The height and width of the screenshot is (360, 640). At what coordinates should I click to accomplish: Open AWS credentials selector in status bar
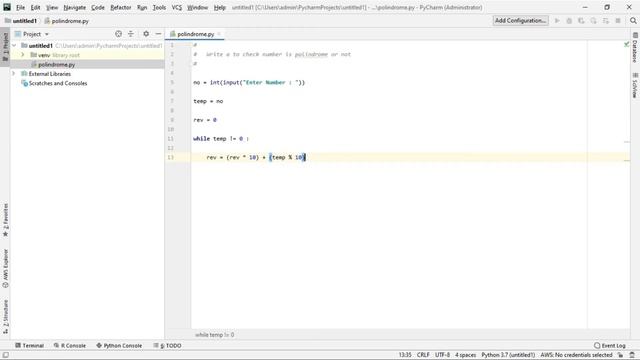pos(576,355)
